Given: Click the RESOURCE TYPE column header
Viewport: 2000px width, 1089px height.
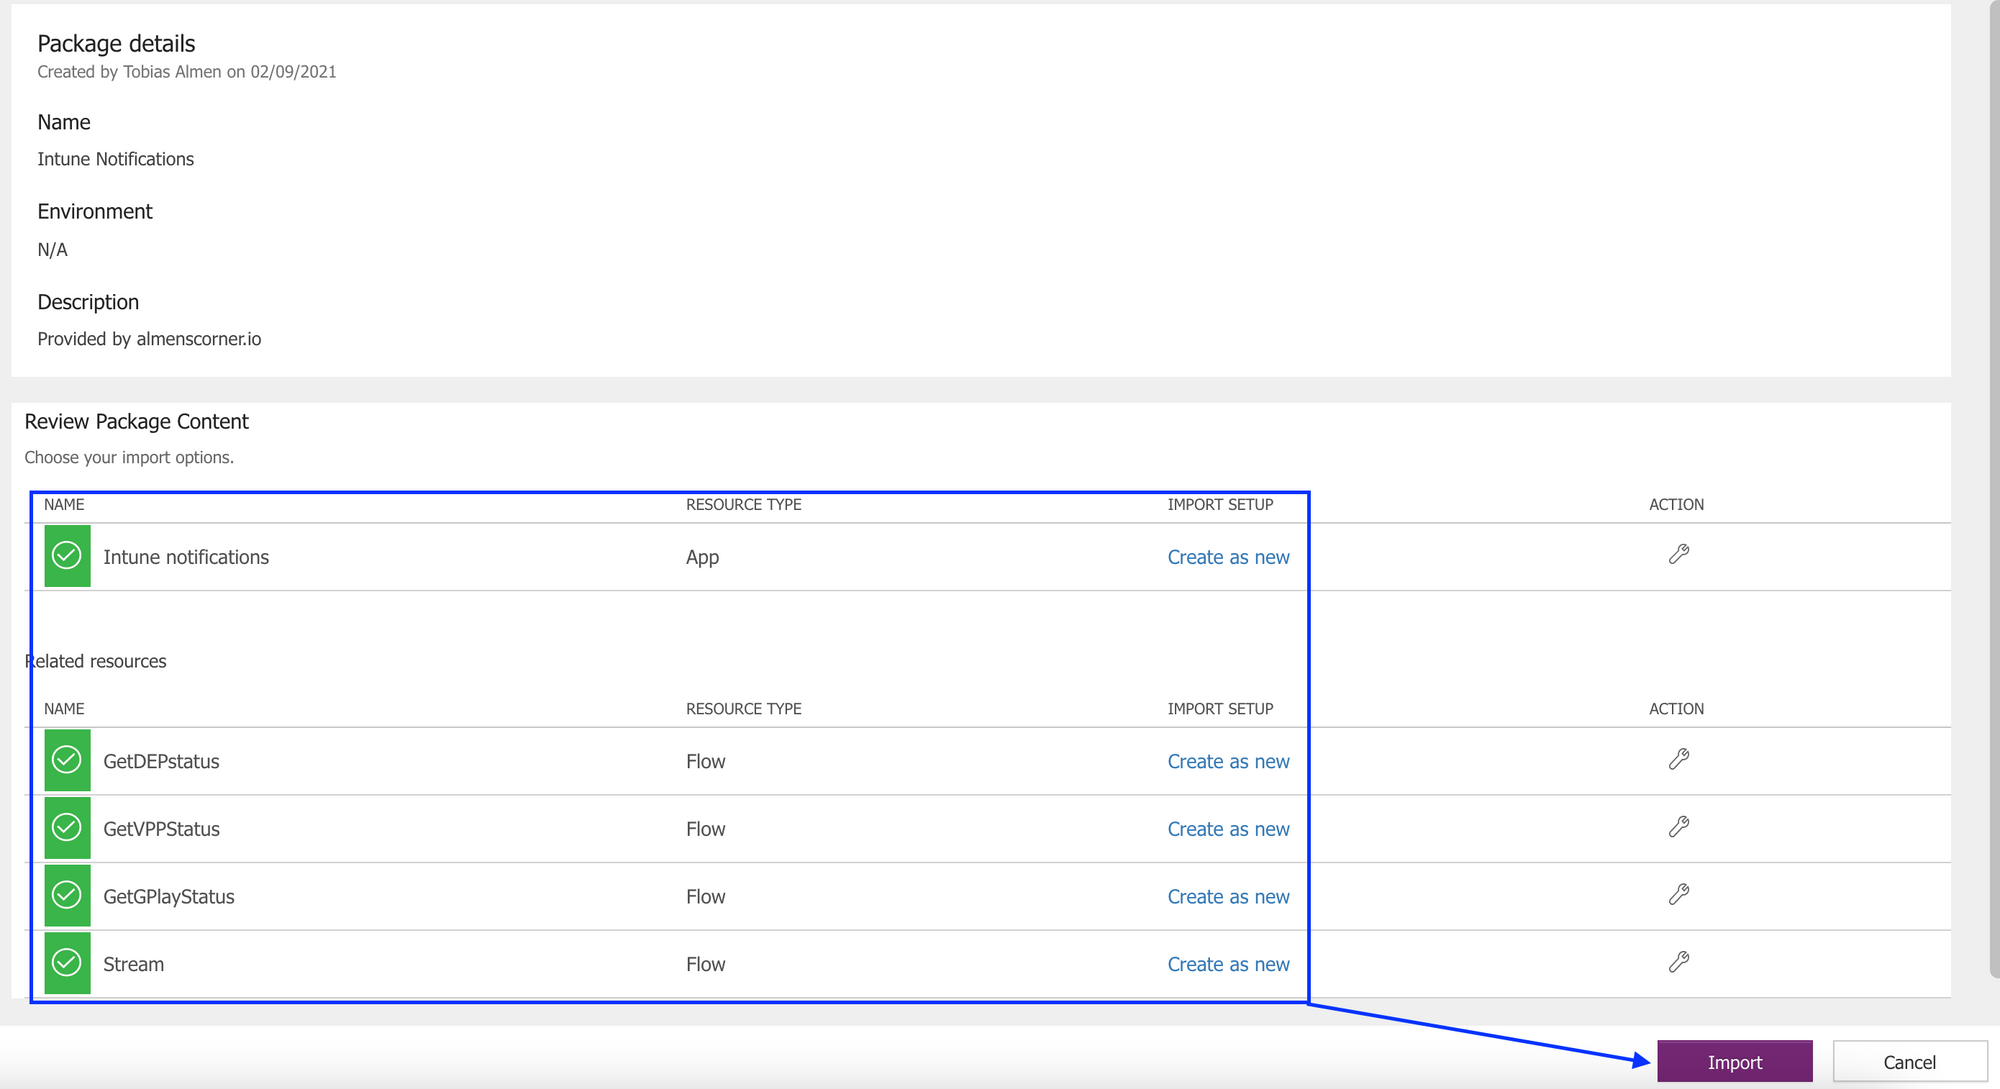Looking at the screenshot, I should pos(744,504).
